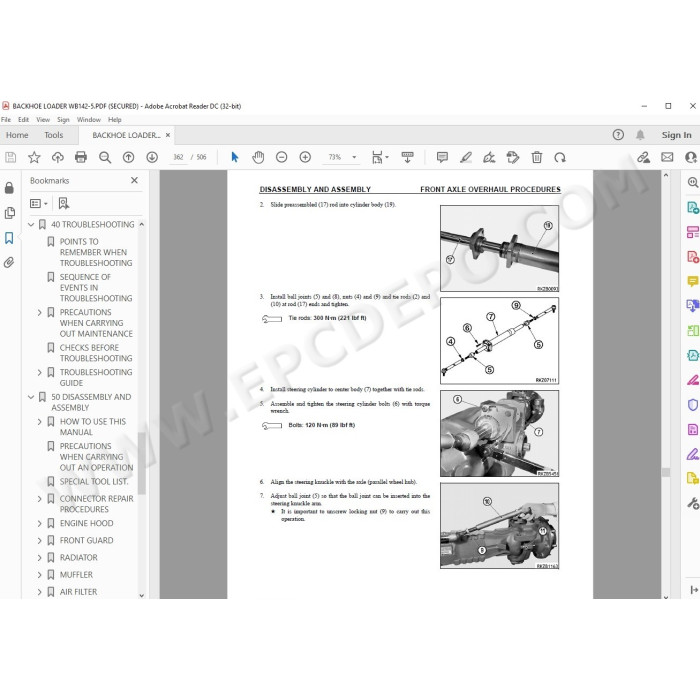Open CHECKS BEFORE TROUBLESHOOTING bookmark
The image size is (700, 700).
click(x=96, y=353)
